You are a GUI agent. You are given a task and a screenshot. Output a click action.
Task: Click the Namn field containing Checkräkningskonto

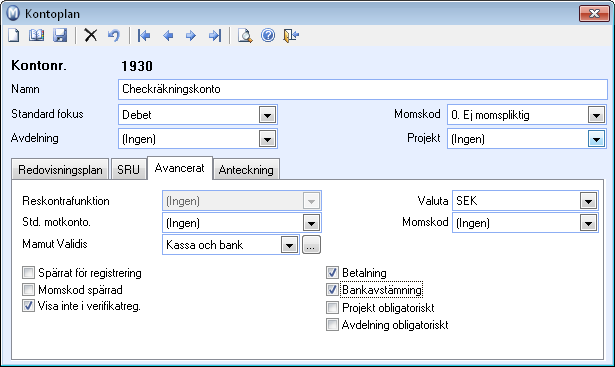pyautogui.click(x=363, y=89)
